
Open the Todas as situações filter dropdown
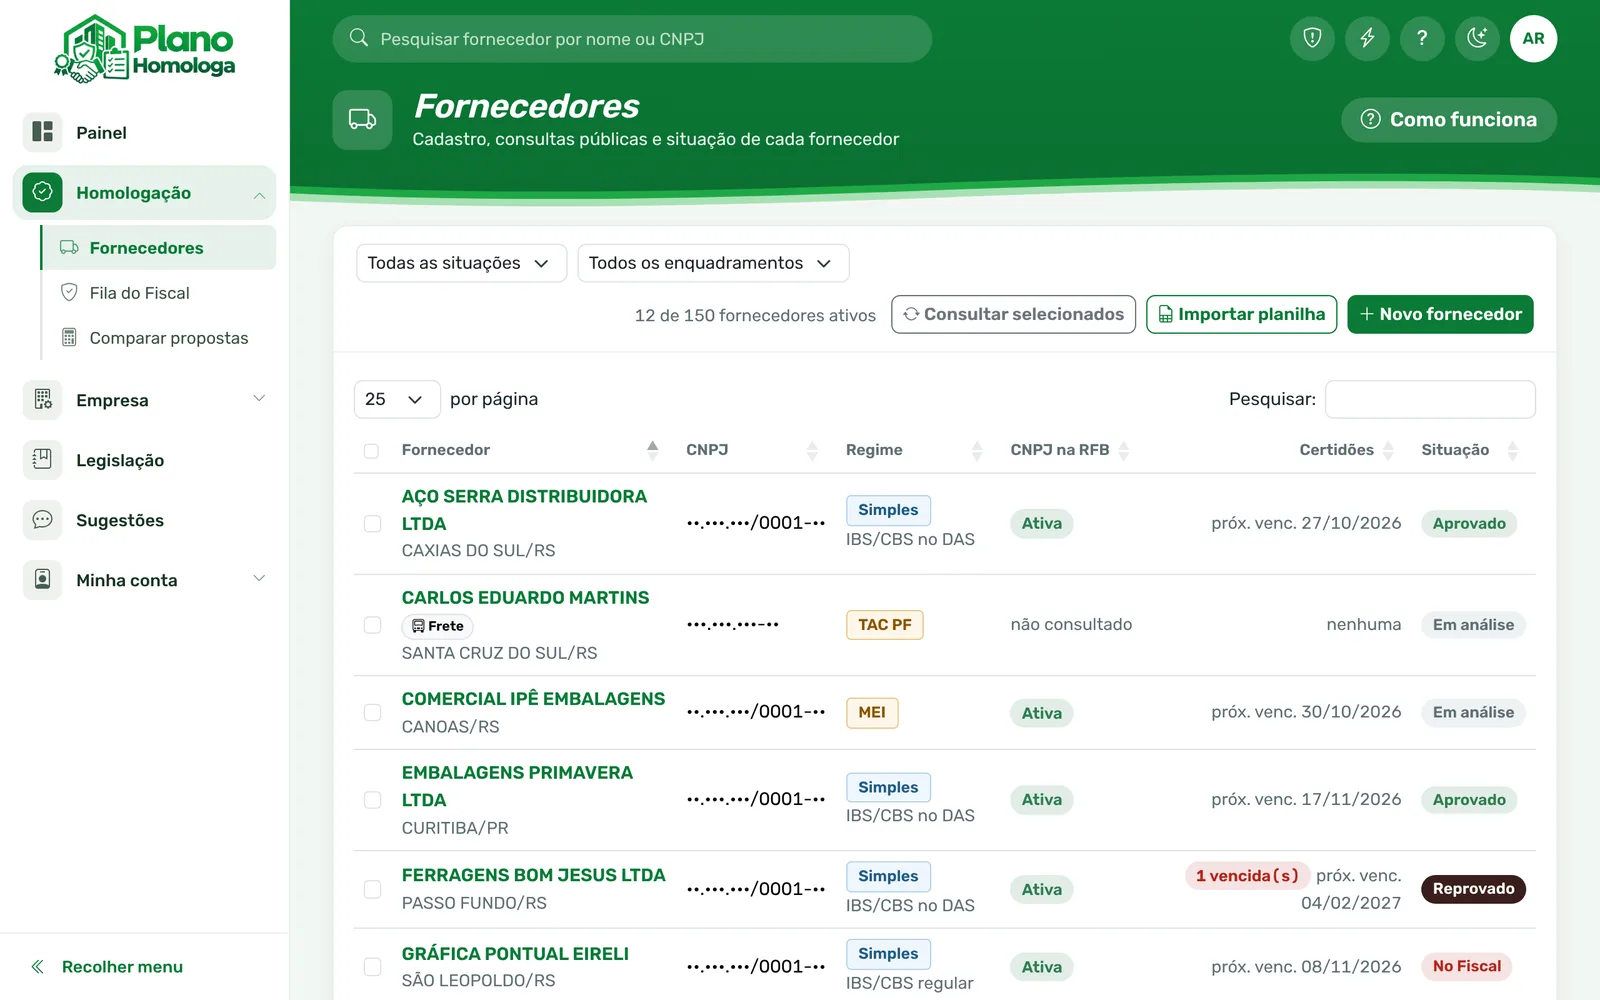pyautogui.click(x=461, y=263)
